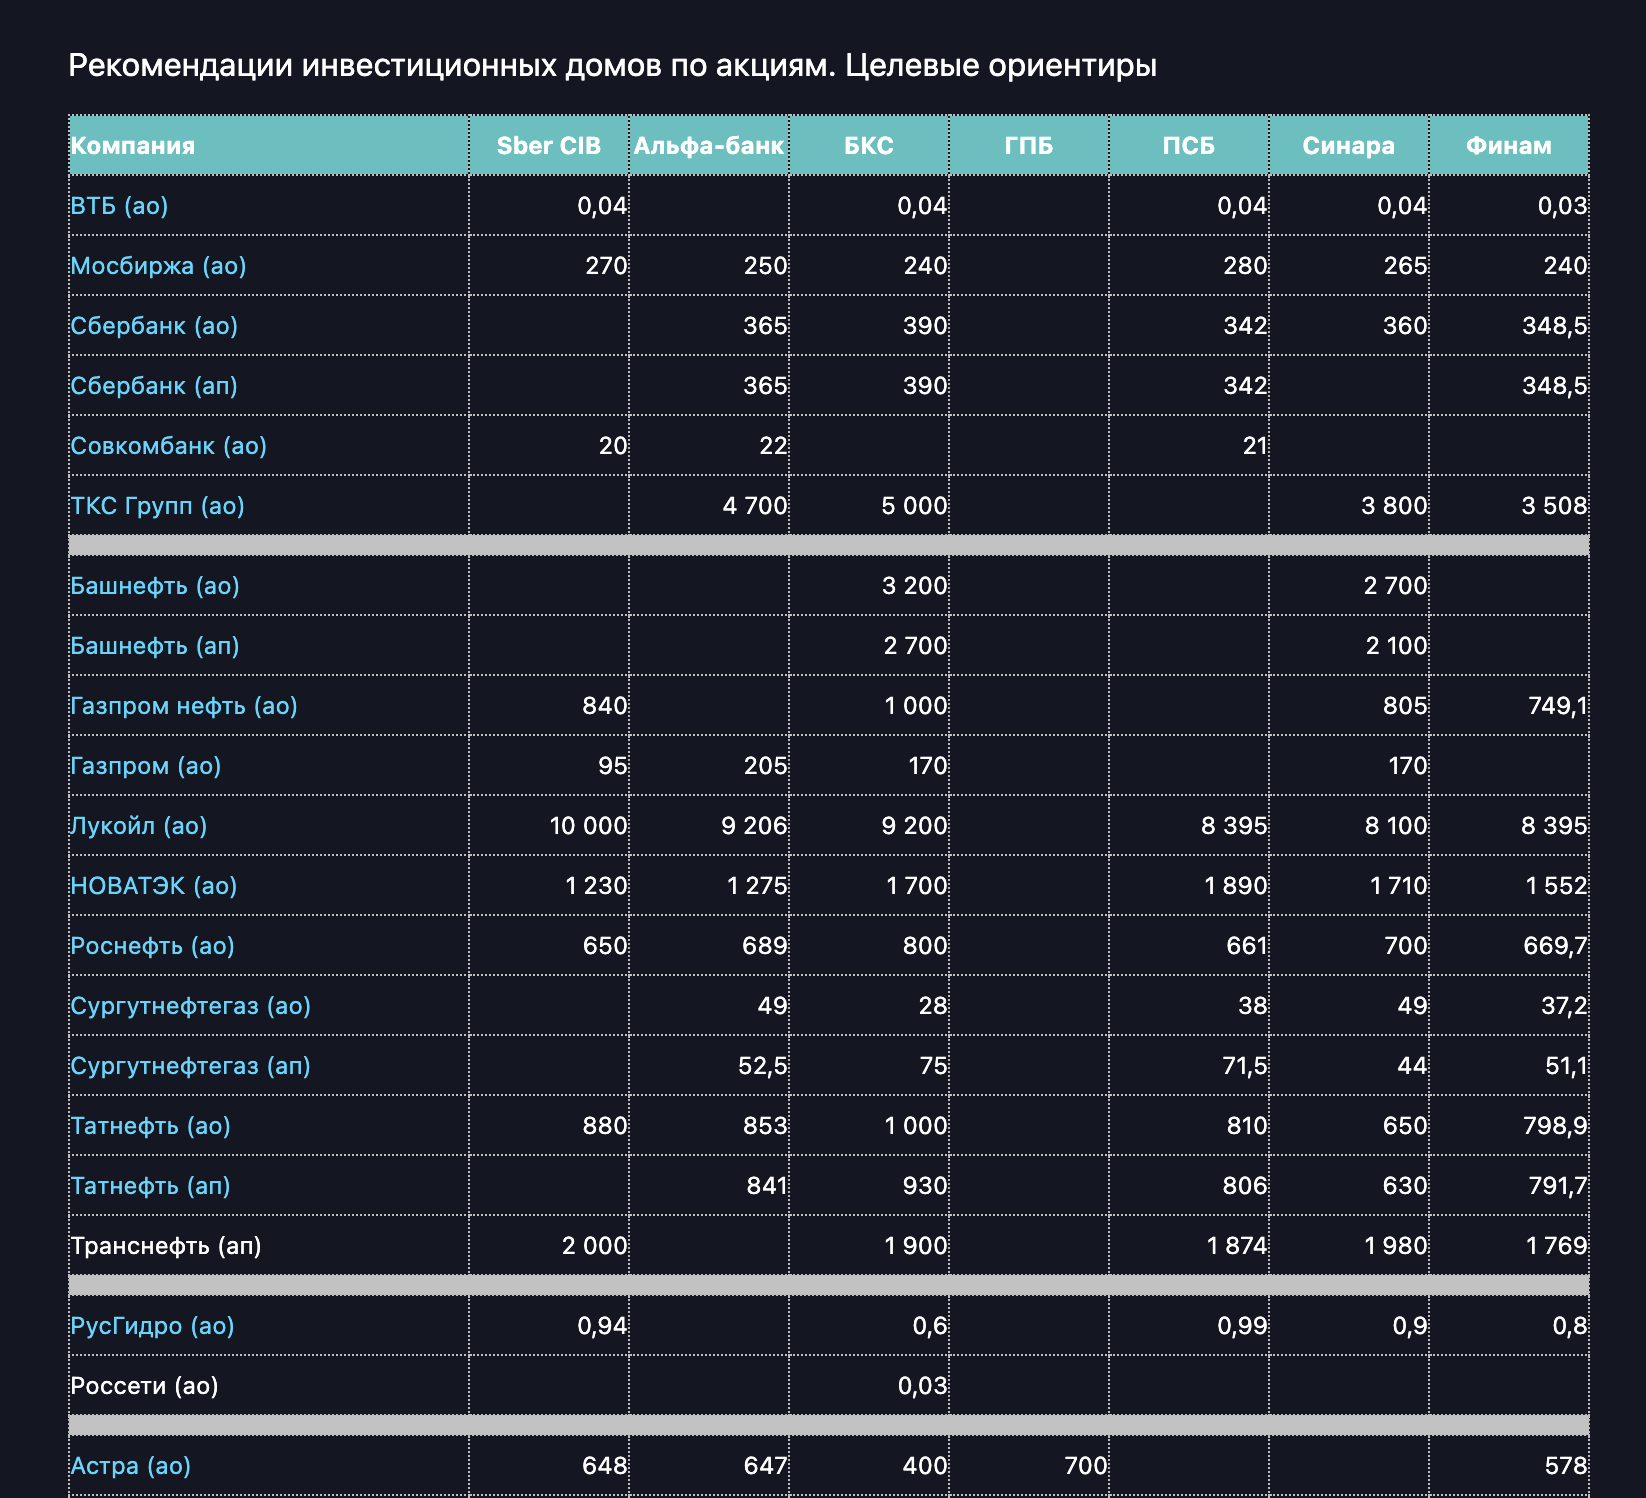
Task: Select Роснефть БКС value 800
Action: (926, 946)
